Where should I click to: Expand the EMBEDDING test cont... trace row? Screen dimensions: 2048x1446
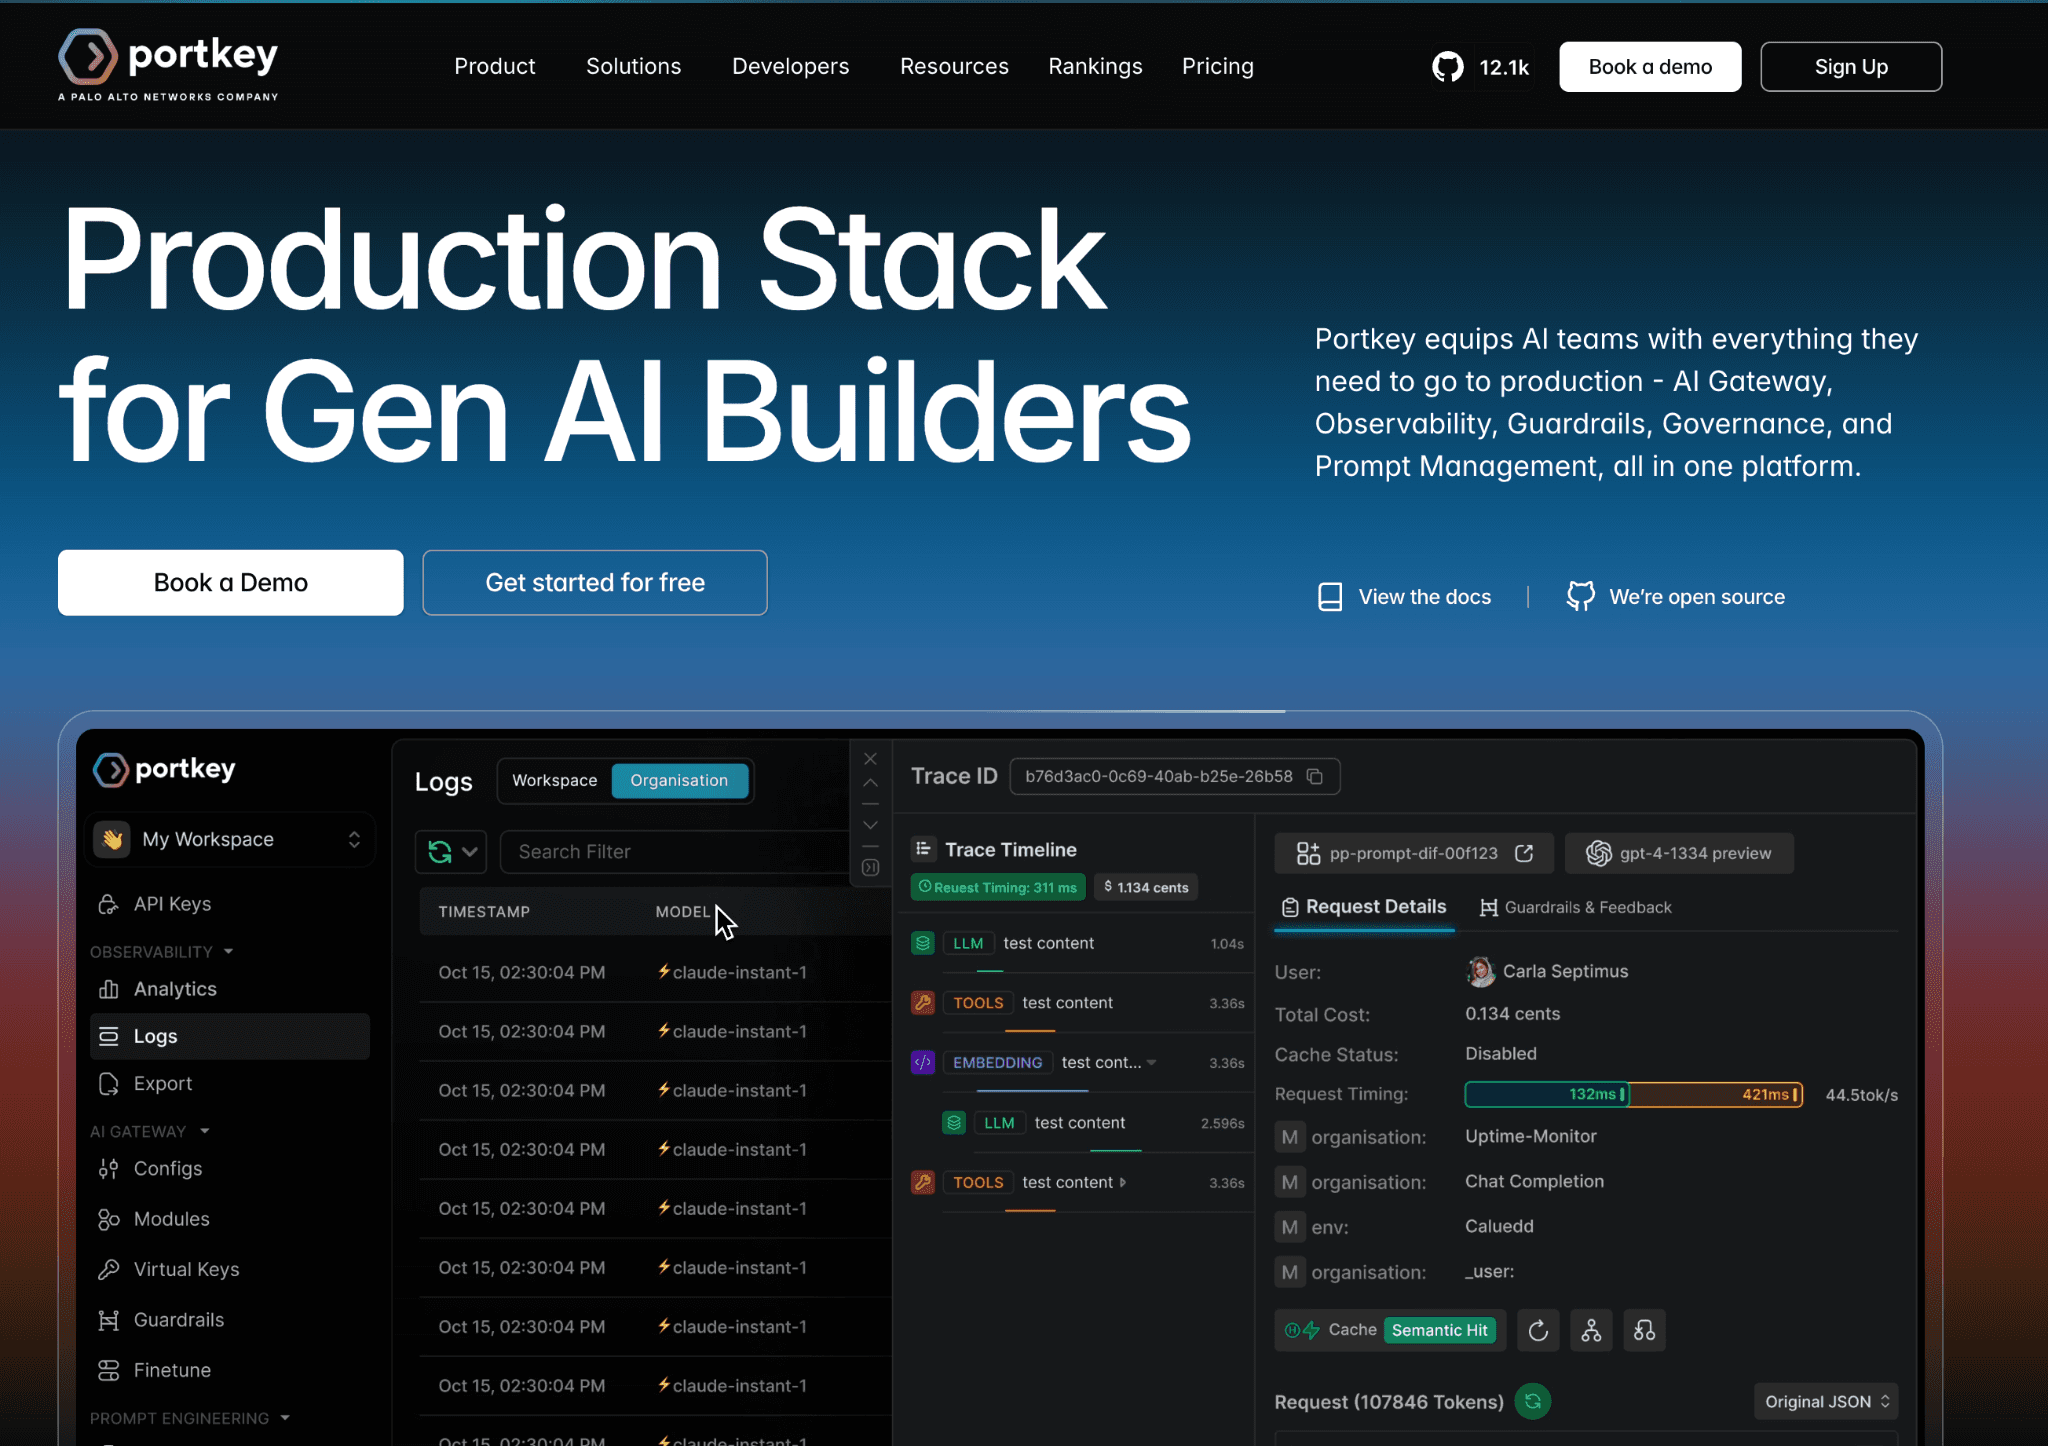[1151, 1062]
